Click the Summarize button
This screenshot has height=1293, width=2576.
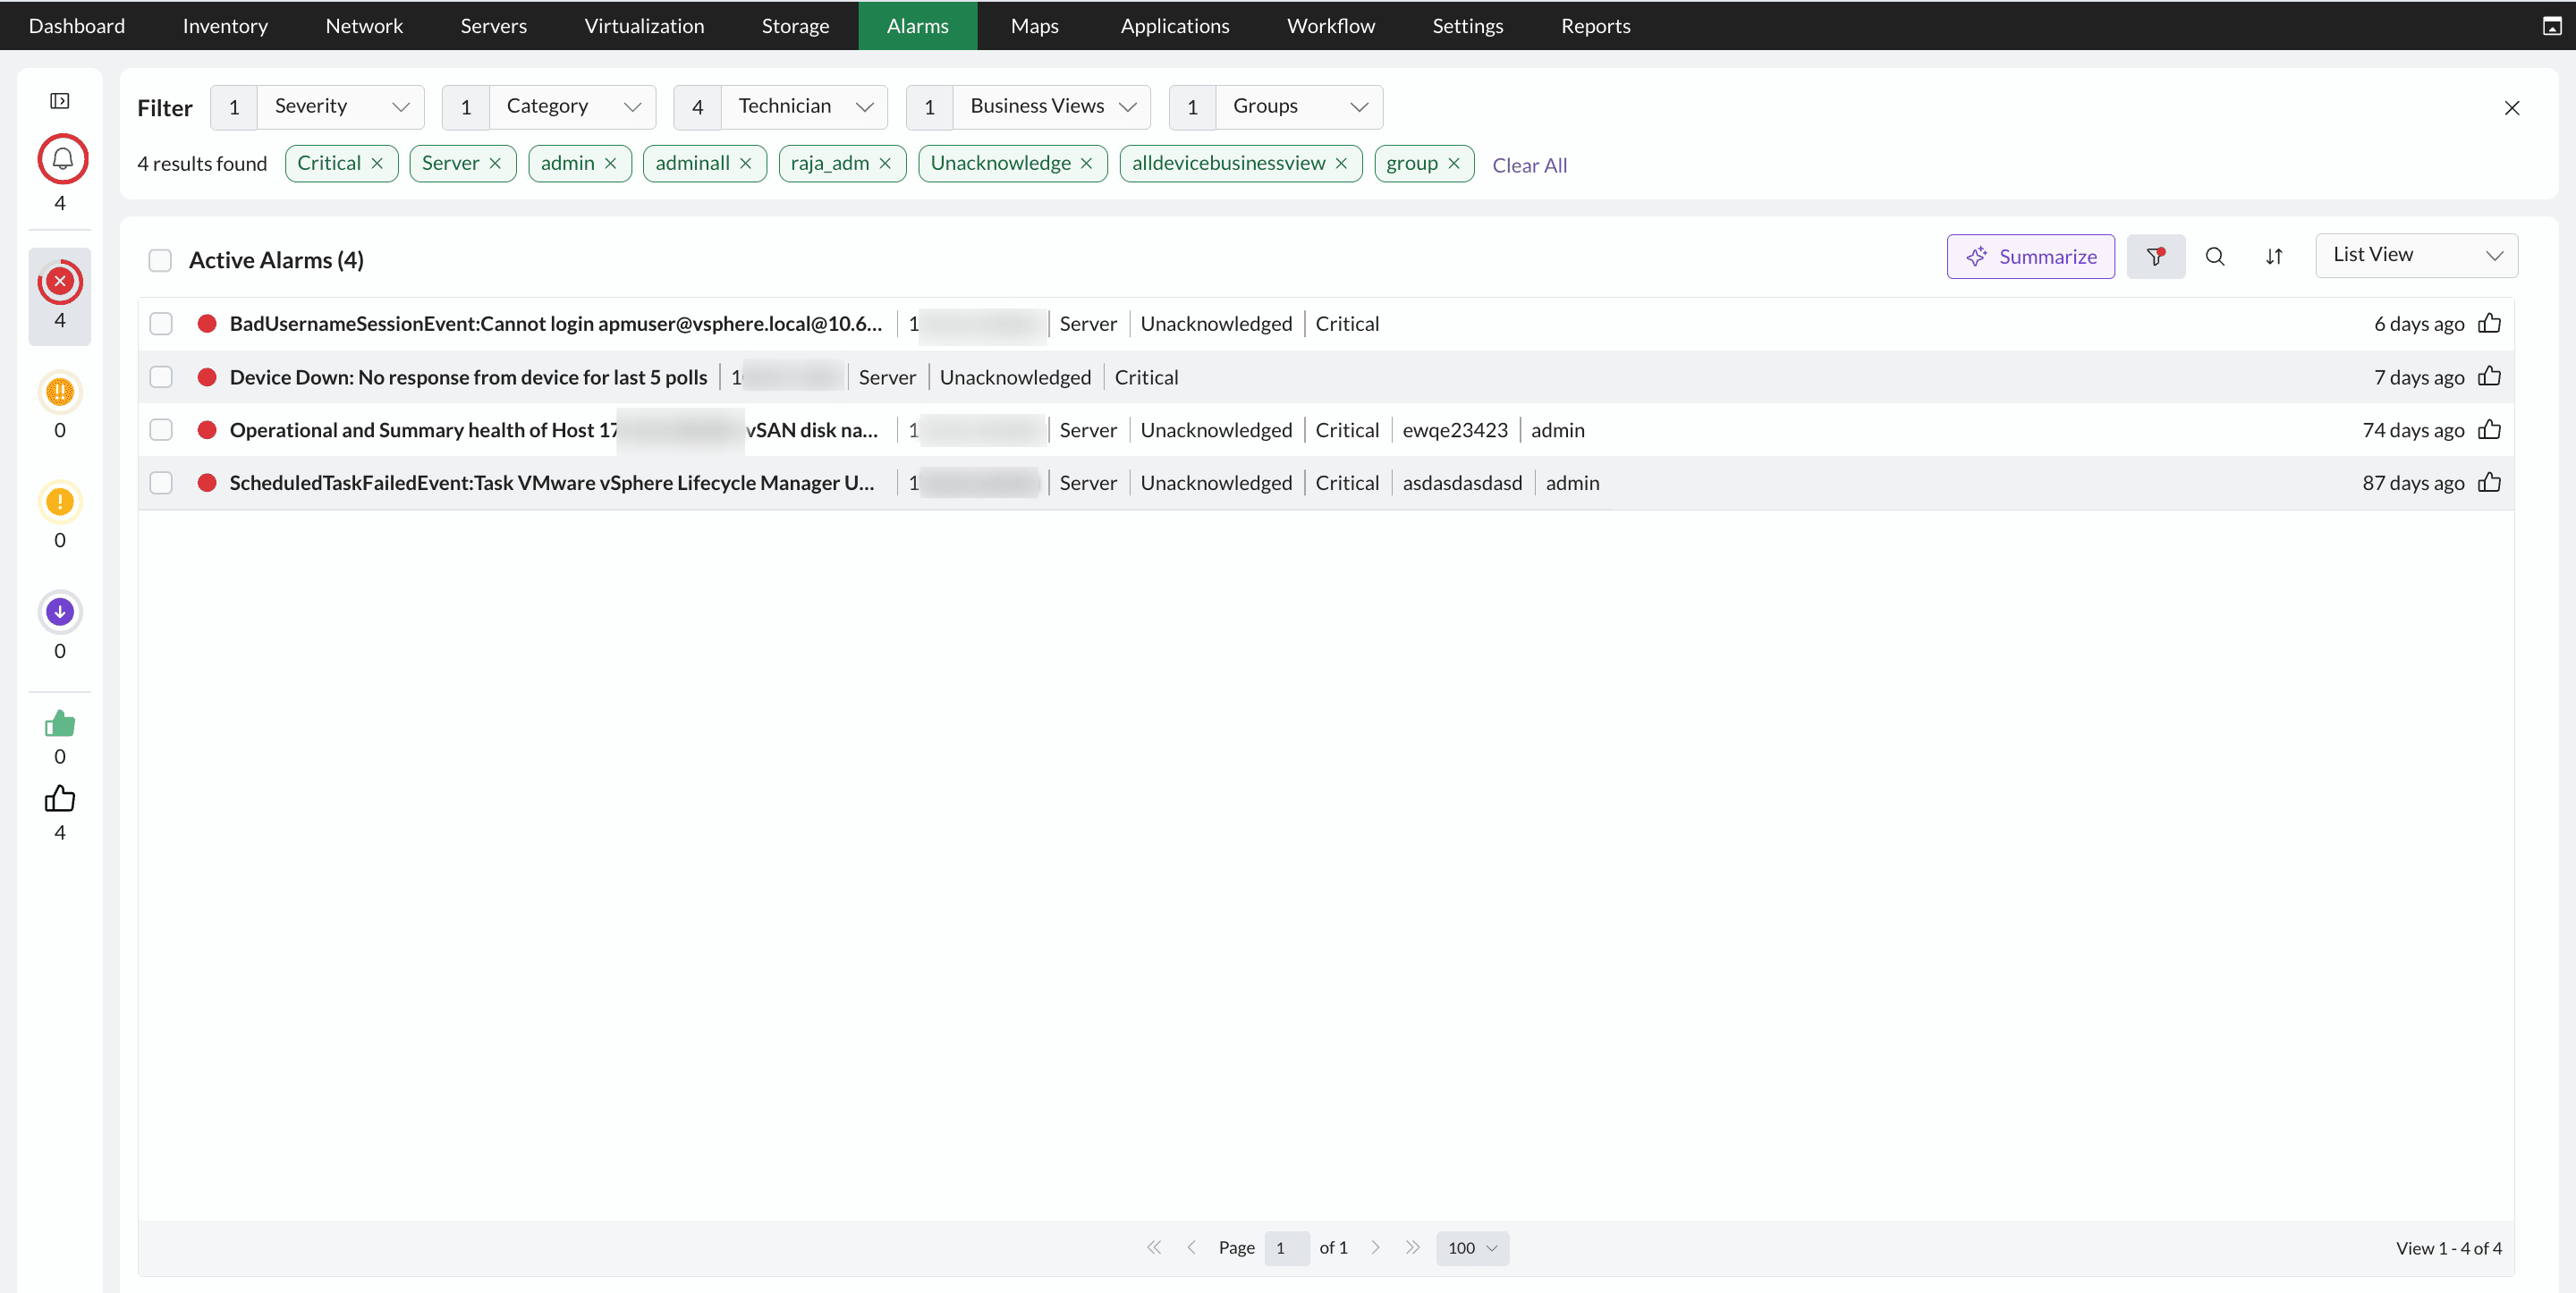tap(2030, 257)
